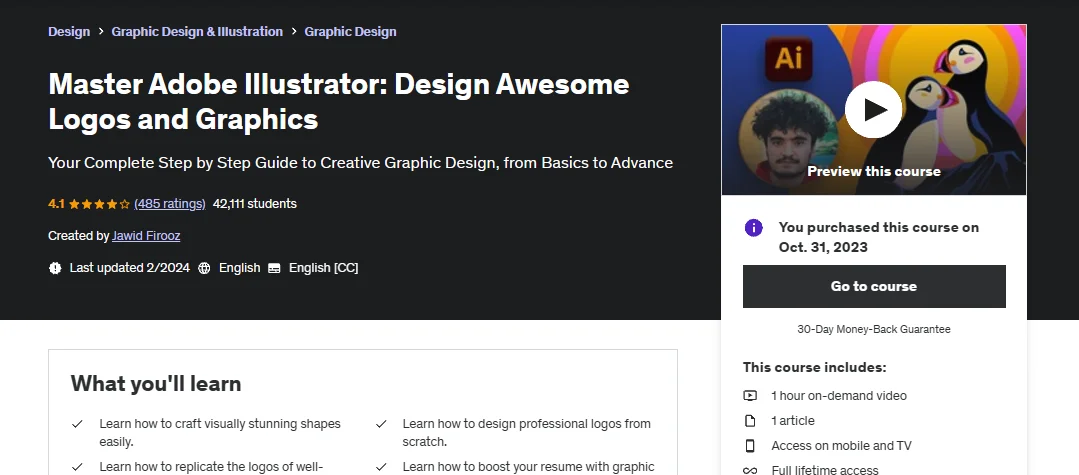Click chevron before the Graphic Design breadcrumb
This screenshot has width=1079, height=475.
tap(294, 32)
